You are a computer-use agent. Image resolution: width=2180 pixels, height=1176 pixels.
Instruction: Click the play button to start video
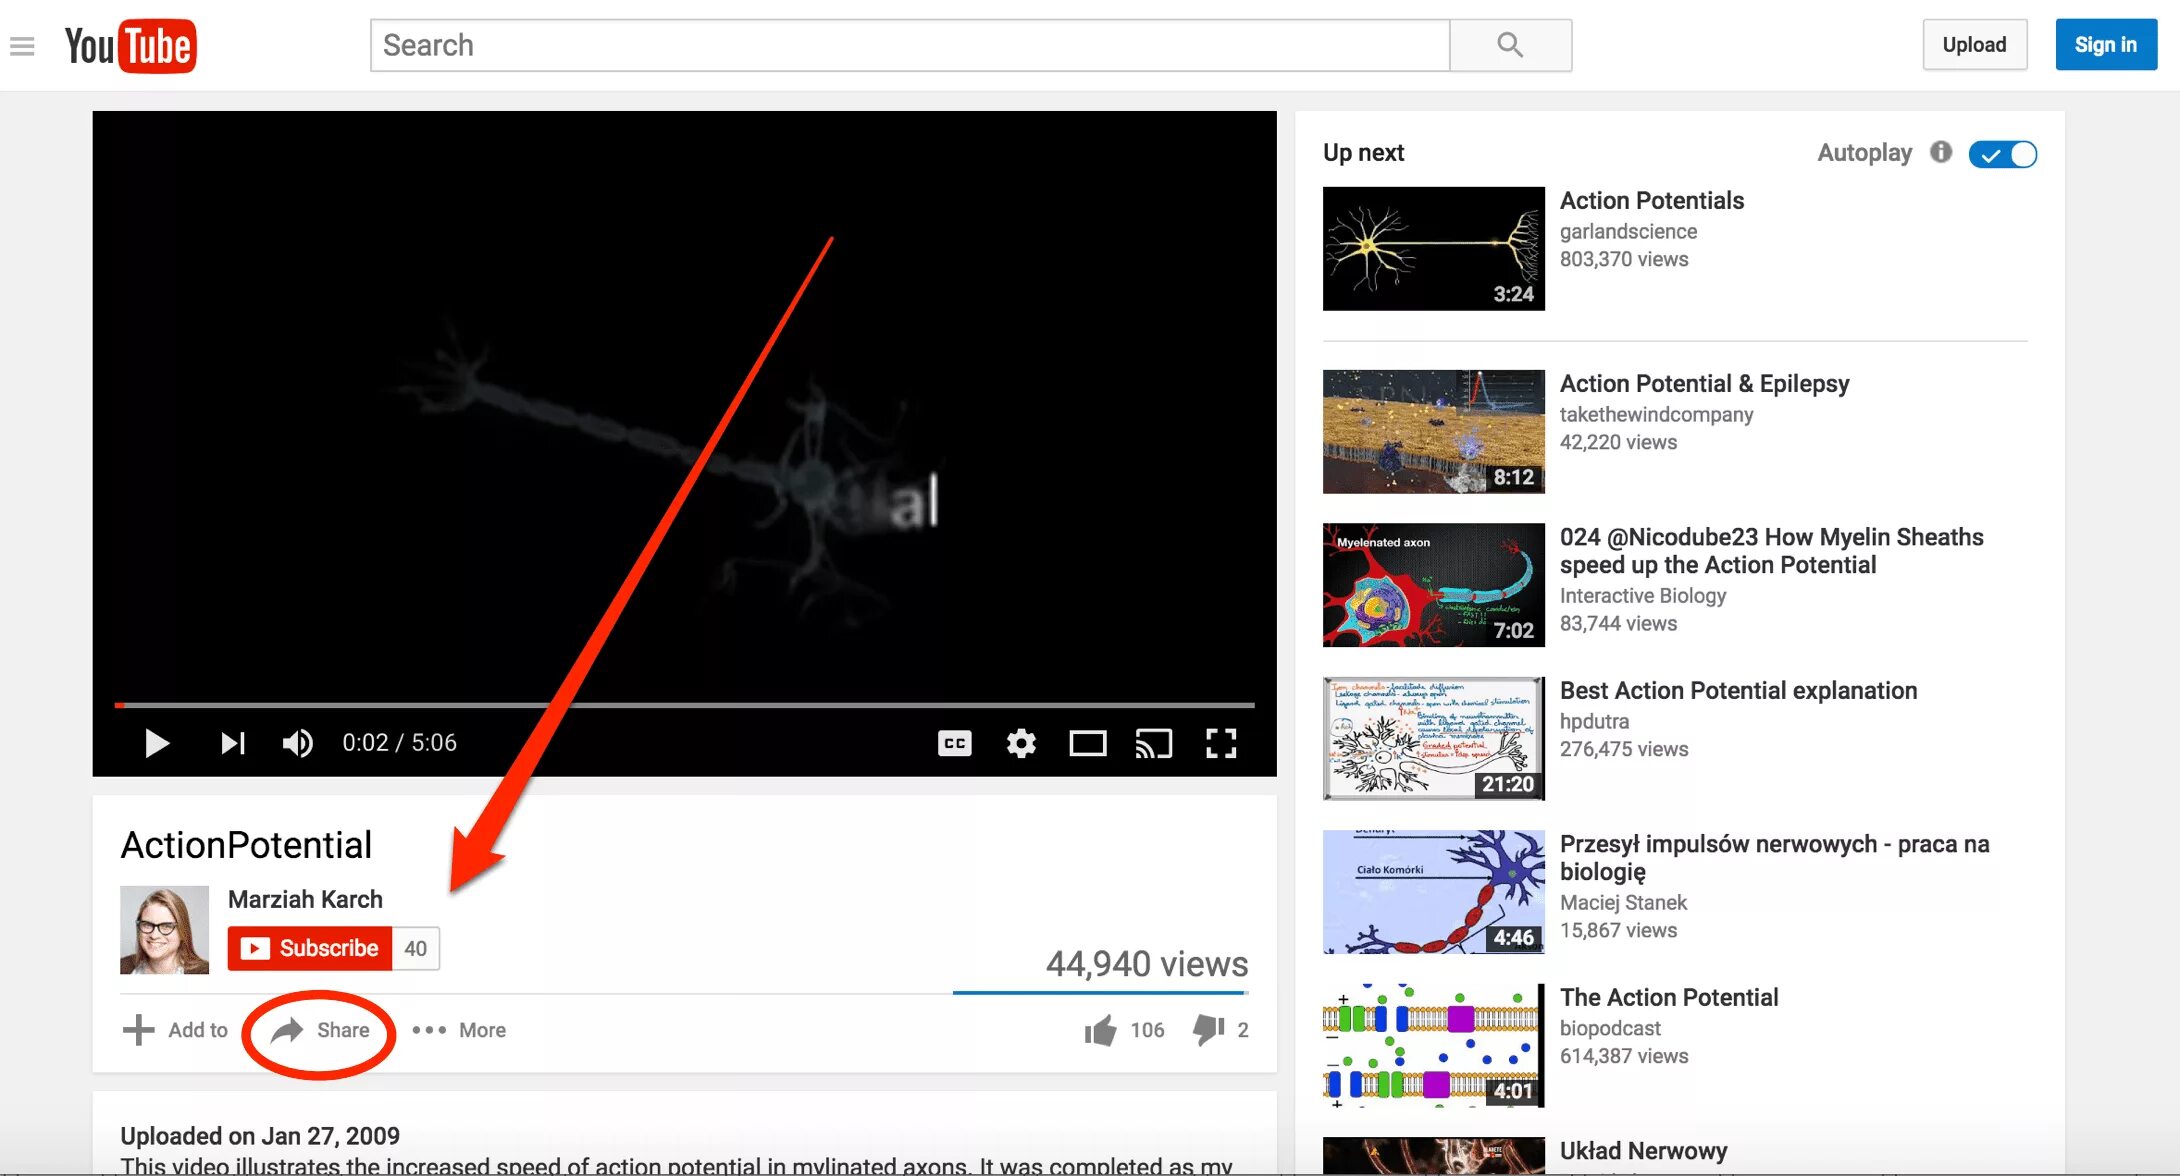[x=155, y=742]
